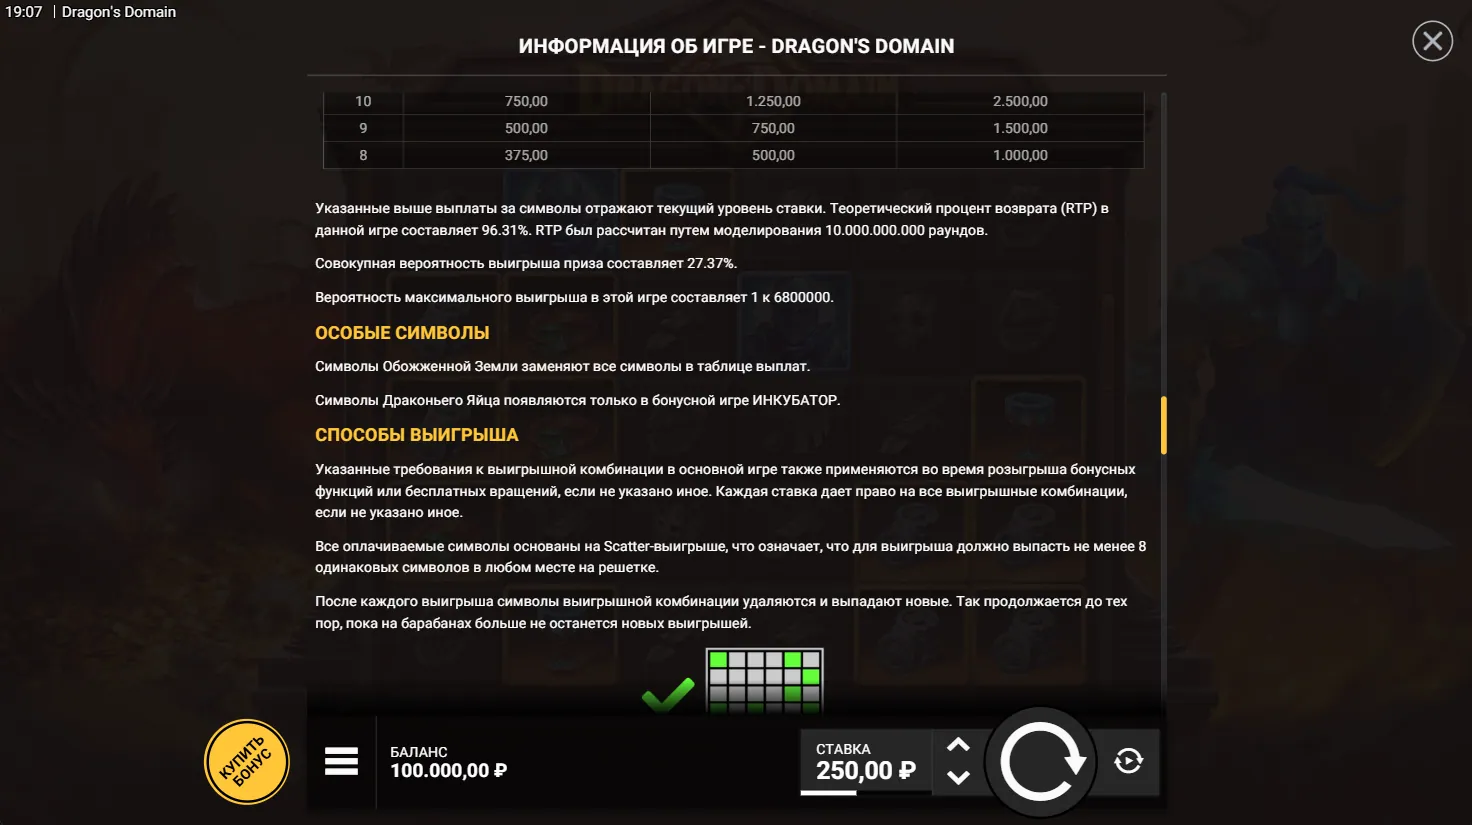Click the Scatter-выигрыше rule paragraph
1472x825 pixels.
coord(731,557)
